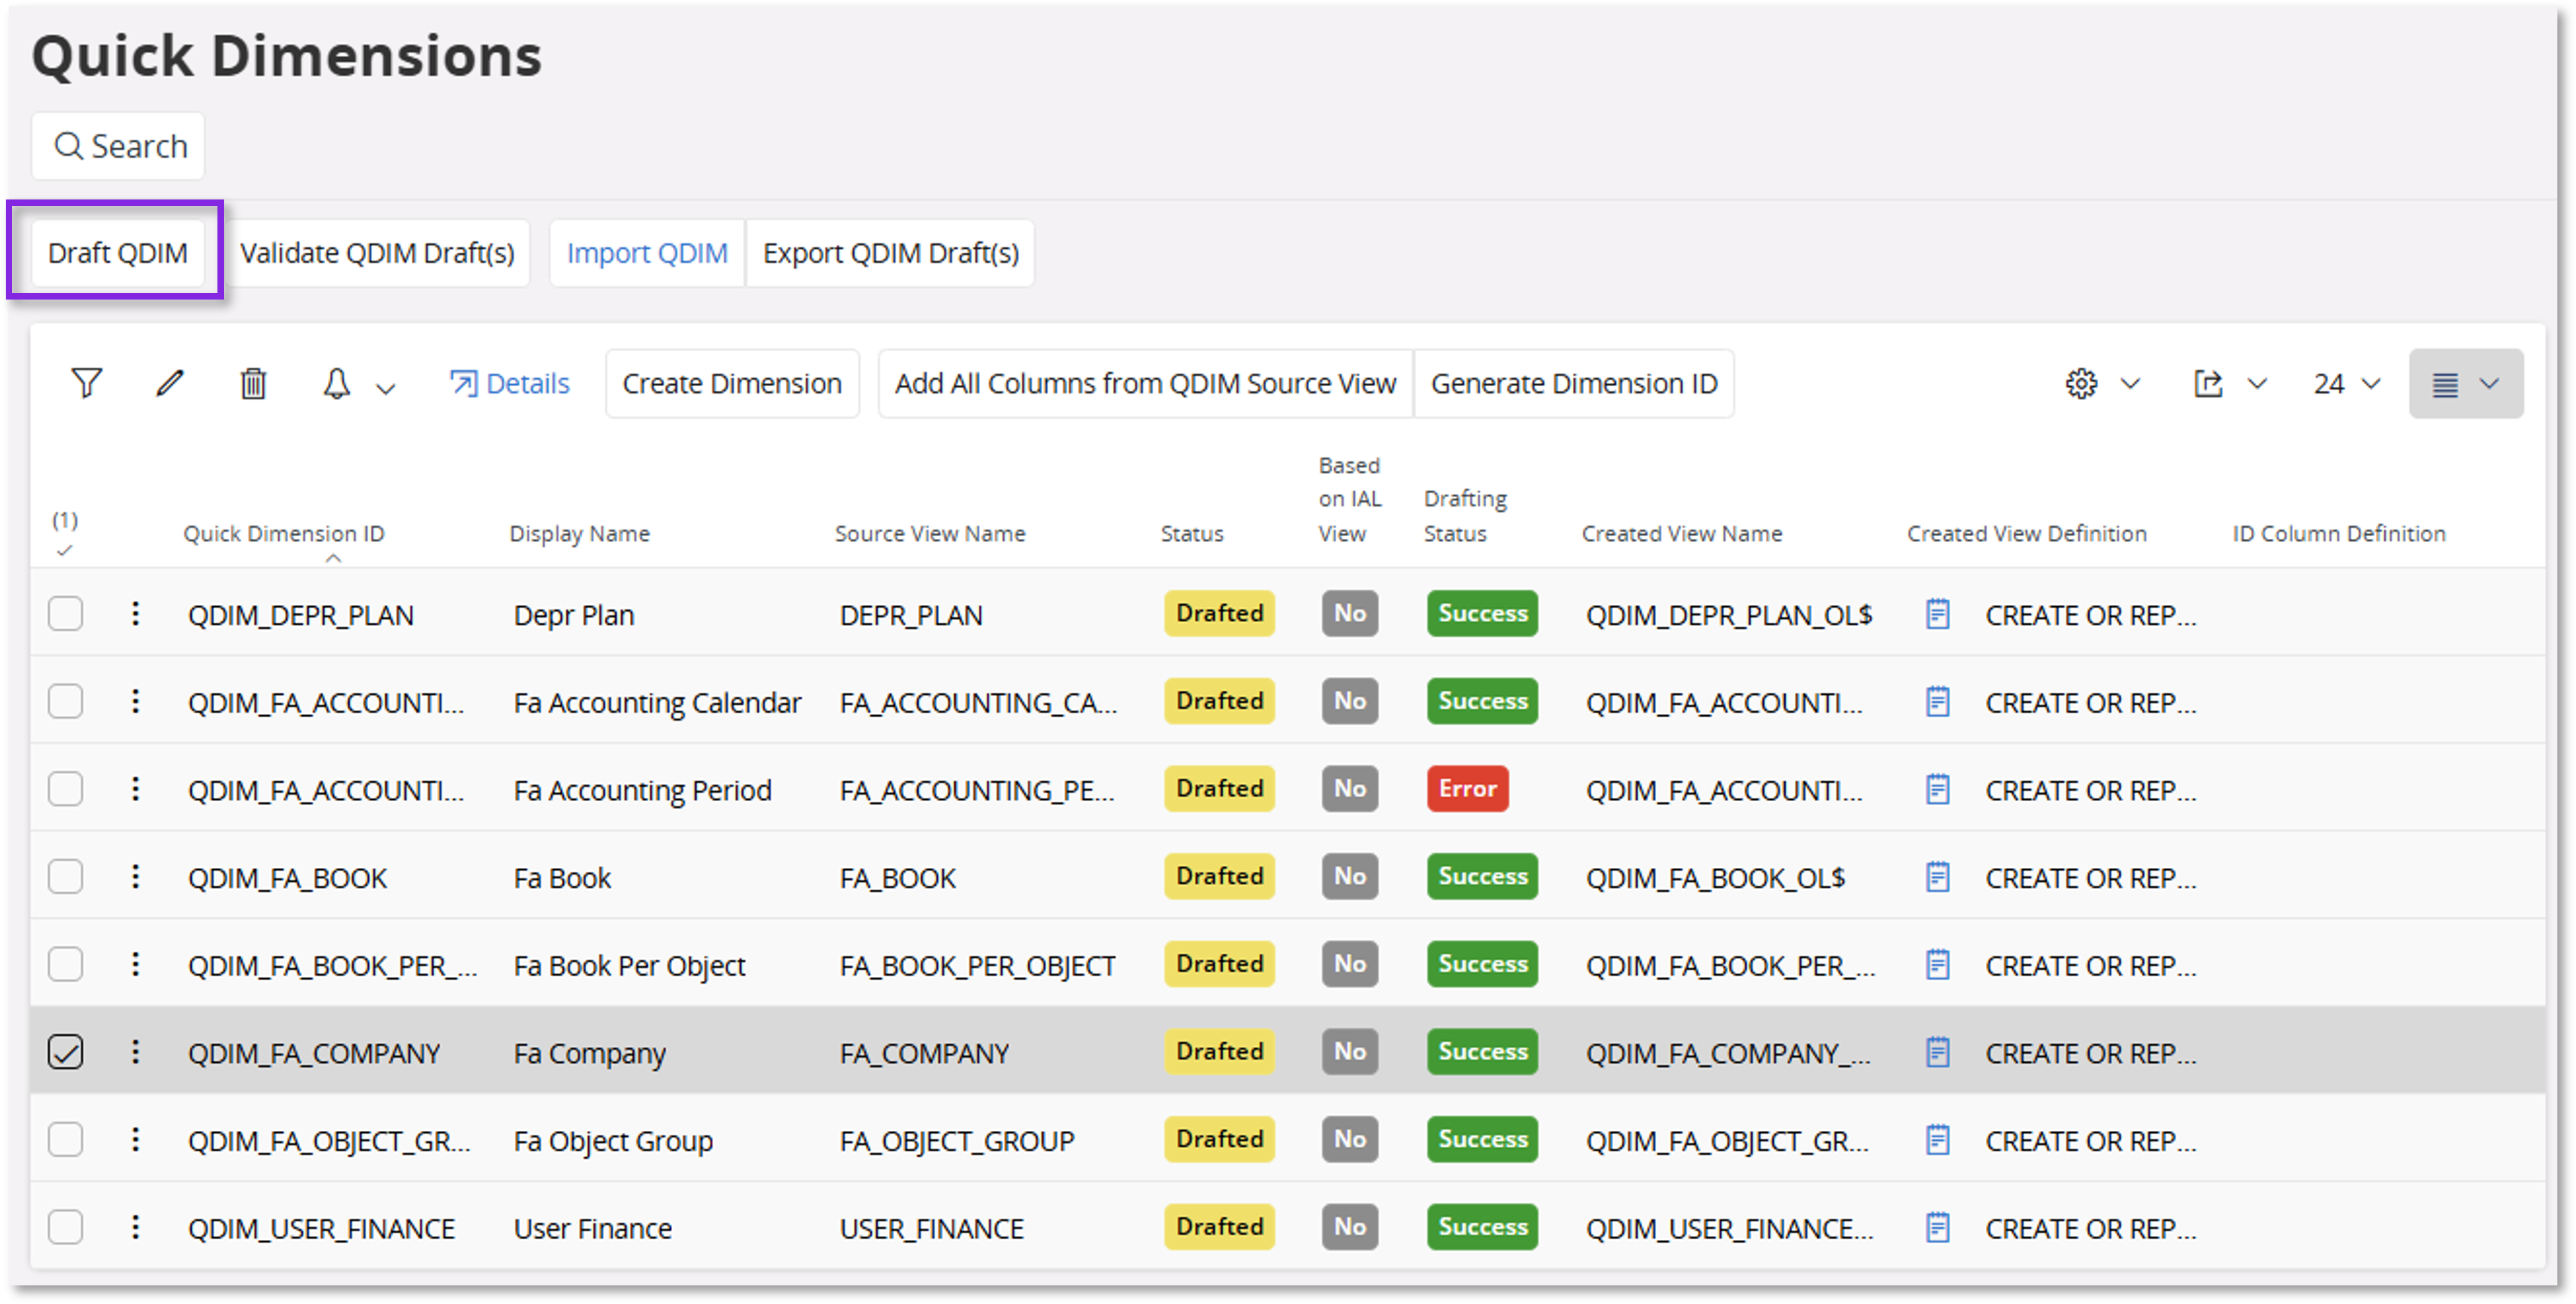Open the gear settings icon
This screenshot has height=1304, width=2576.
2081,384
